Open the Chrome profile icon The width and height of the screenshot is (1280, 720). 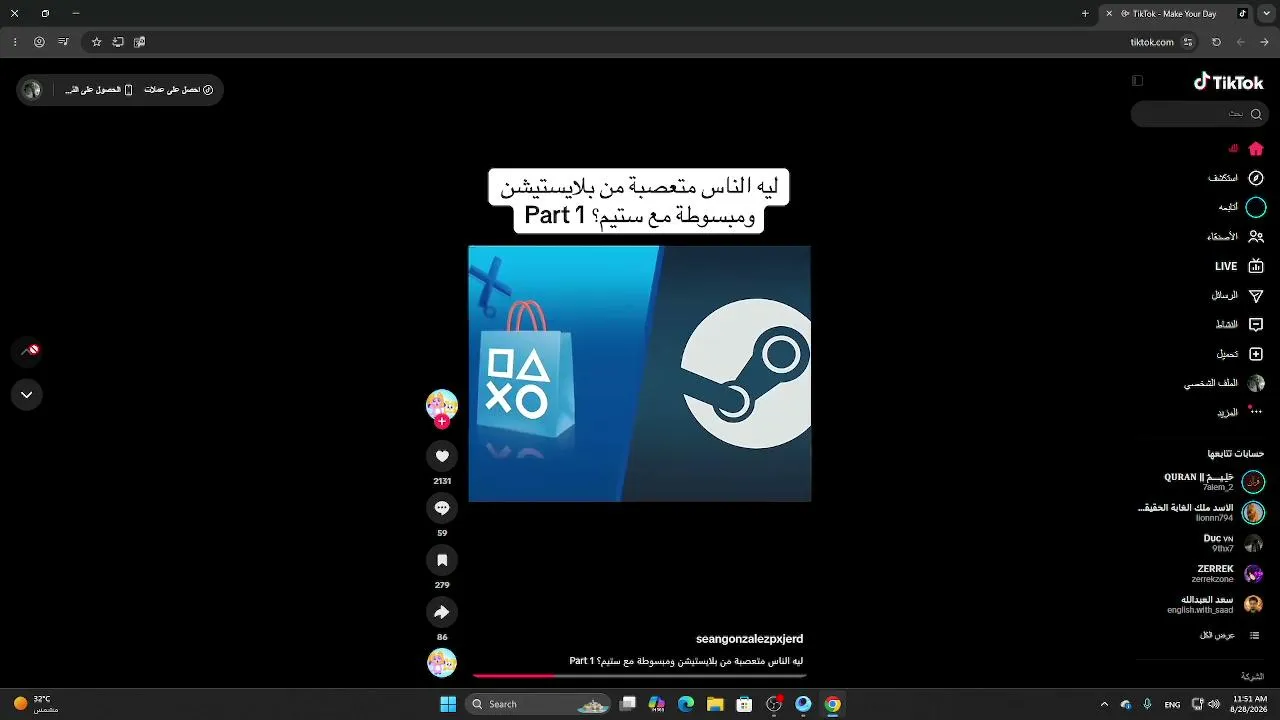(39, 42)
